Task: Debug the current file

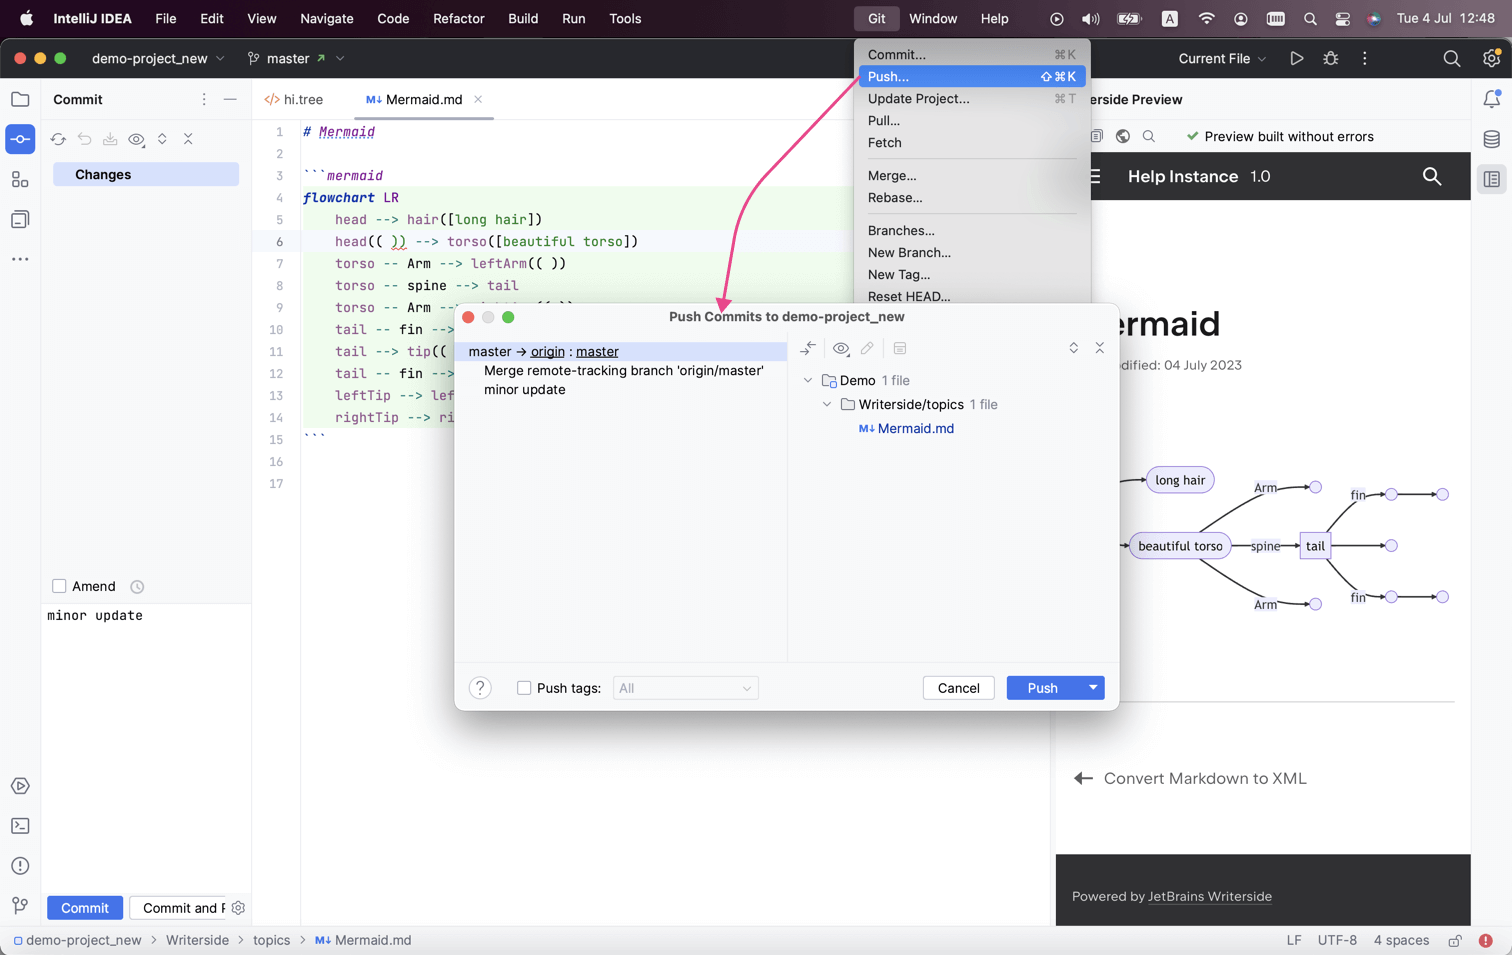Action: [1331, 59]
